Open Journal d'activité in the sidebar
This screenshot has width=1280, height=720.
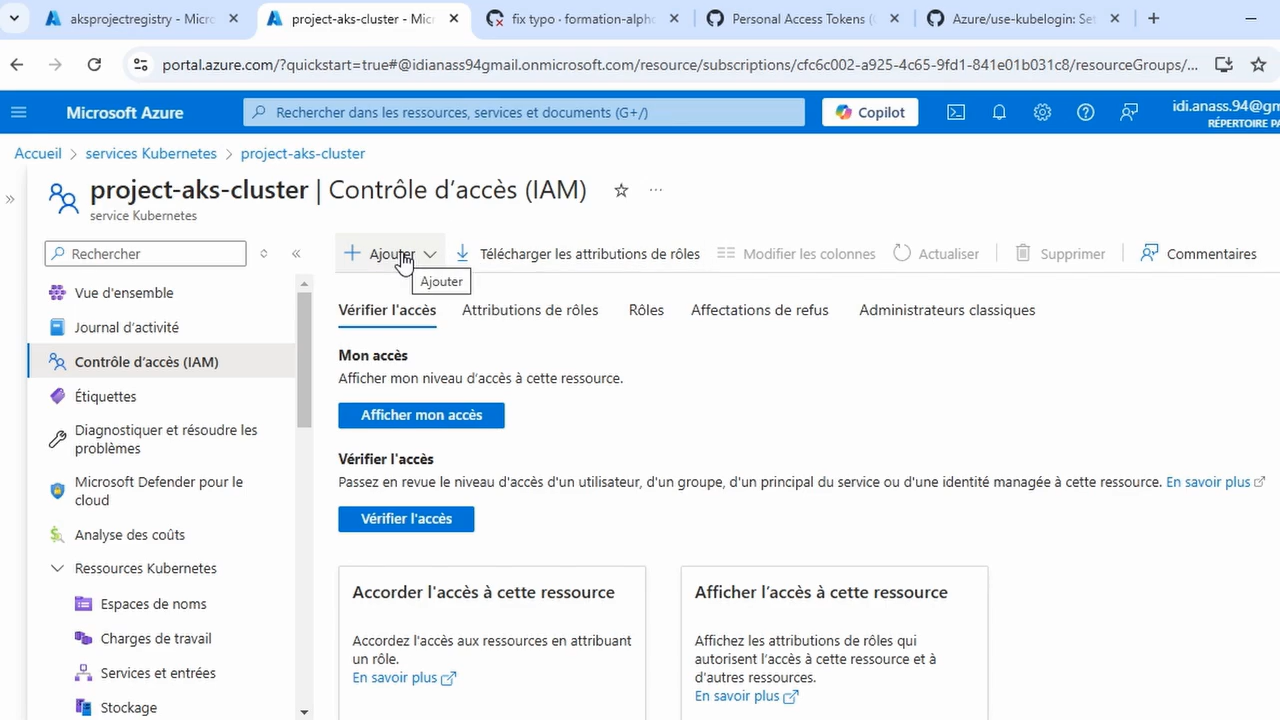126,327
